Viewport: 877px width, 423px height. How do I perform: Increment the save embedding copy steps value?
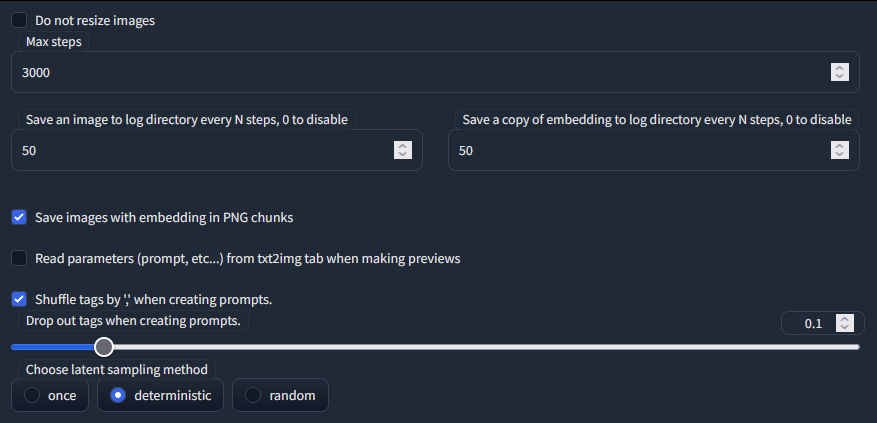840,145
